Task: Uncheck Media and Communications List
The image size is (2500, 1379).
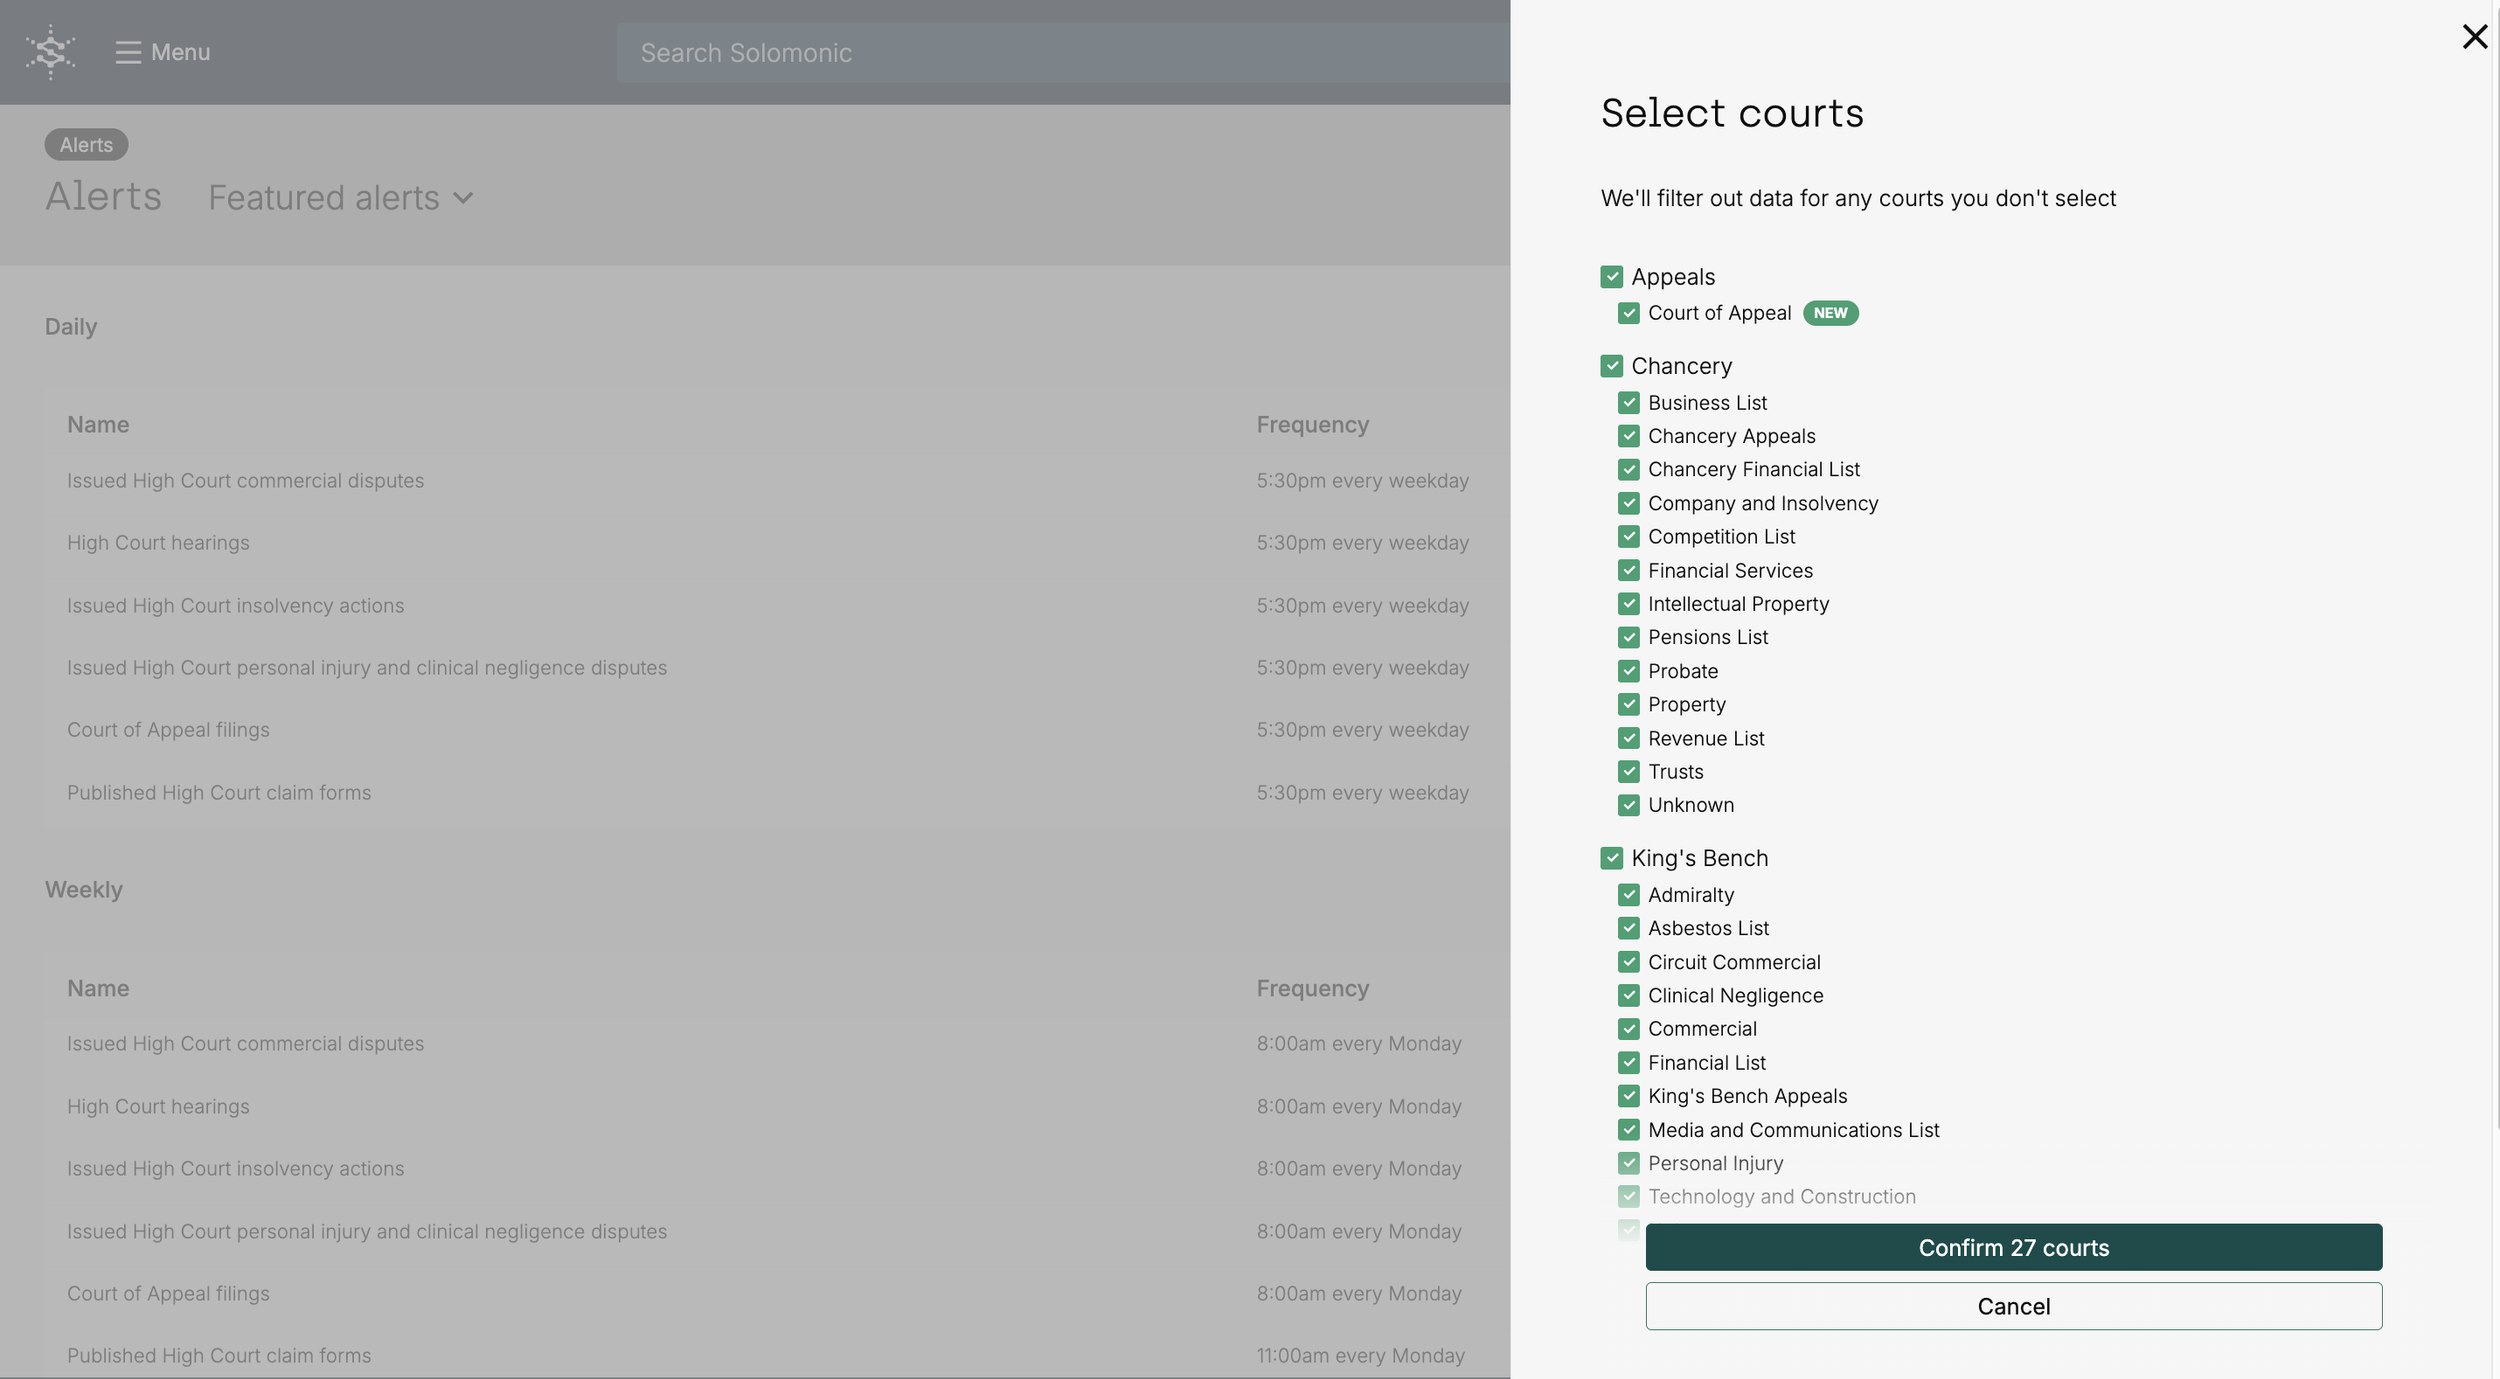Action: (1628, 1130)
